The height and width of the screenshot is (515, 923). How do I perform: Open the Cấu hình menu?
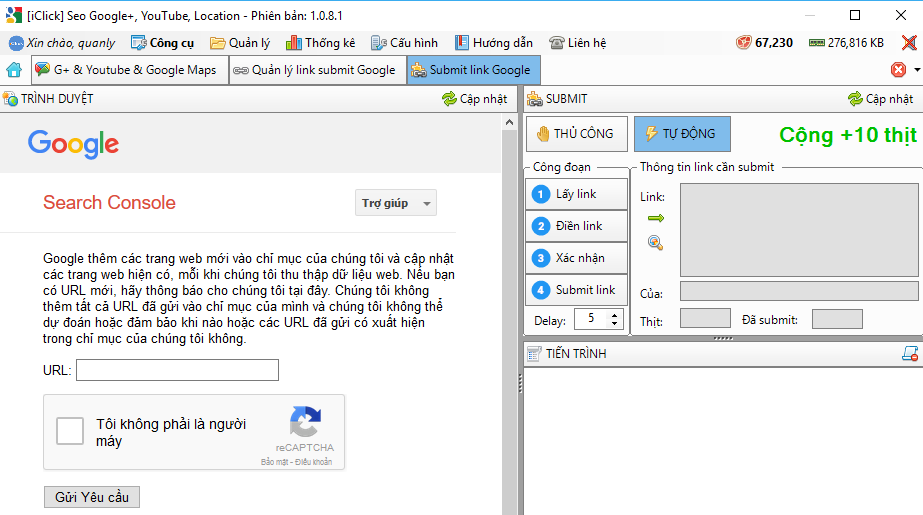tap(404, 43)
